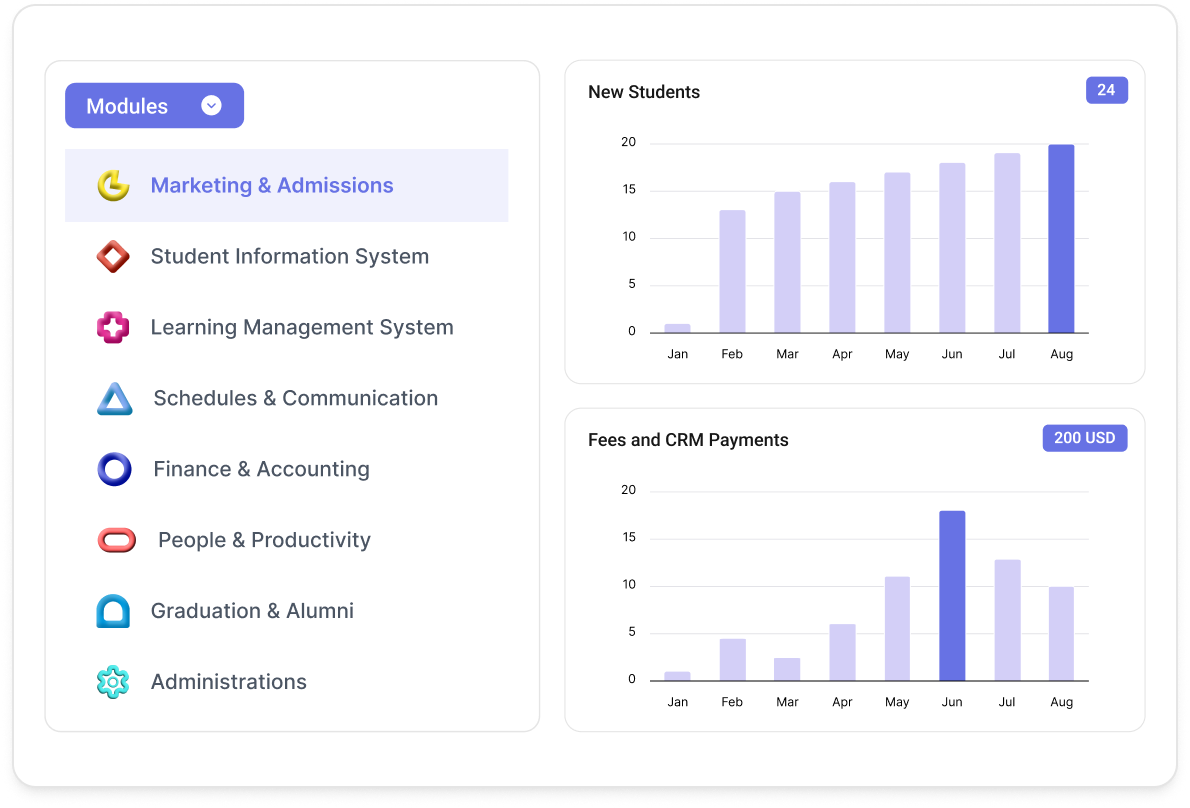Click the pink cross Learning Management System icon
The height and width of the screenshot is (808, 1190).
point(113,327)
